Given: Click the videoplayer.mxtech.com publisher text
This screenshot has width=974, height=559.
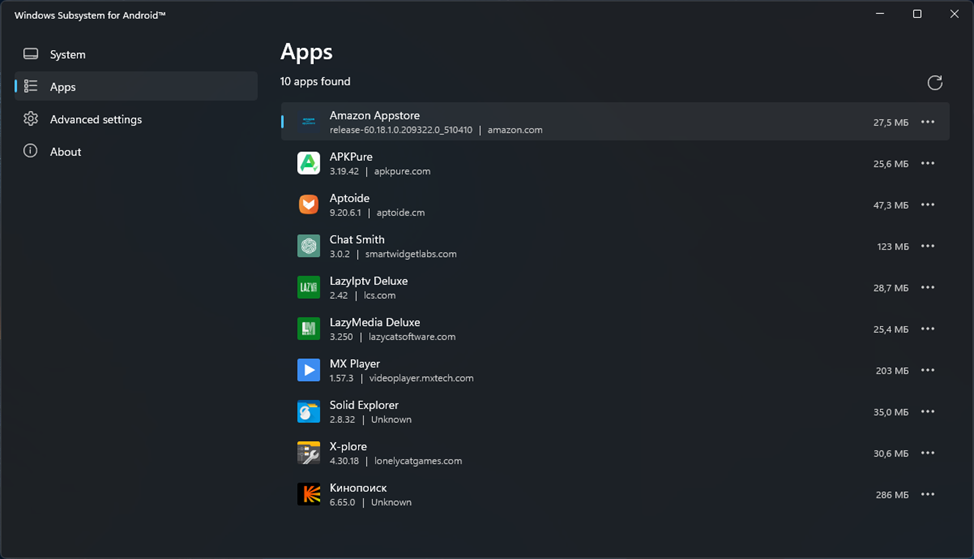Looking at the screenshot, I should click(421, 378).
